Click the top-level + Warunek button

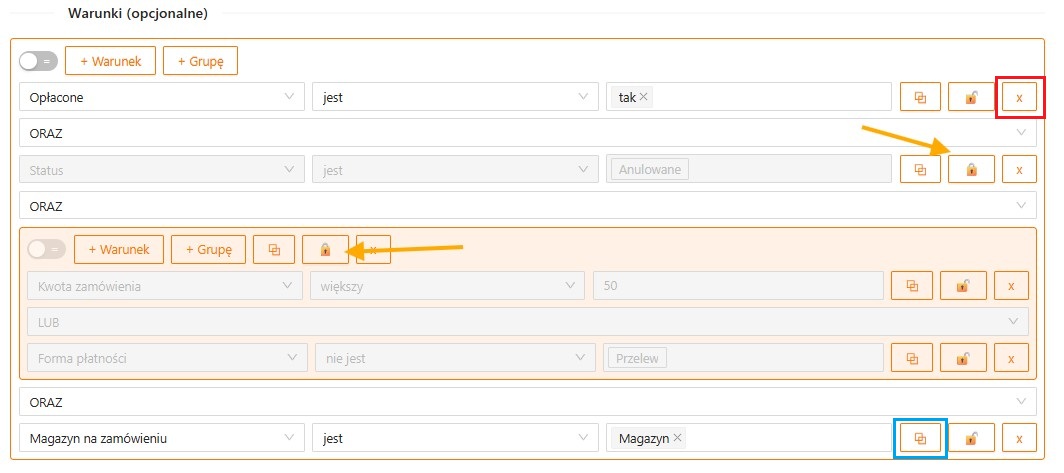click(110, 61)
